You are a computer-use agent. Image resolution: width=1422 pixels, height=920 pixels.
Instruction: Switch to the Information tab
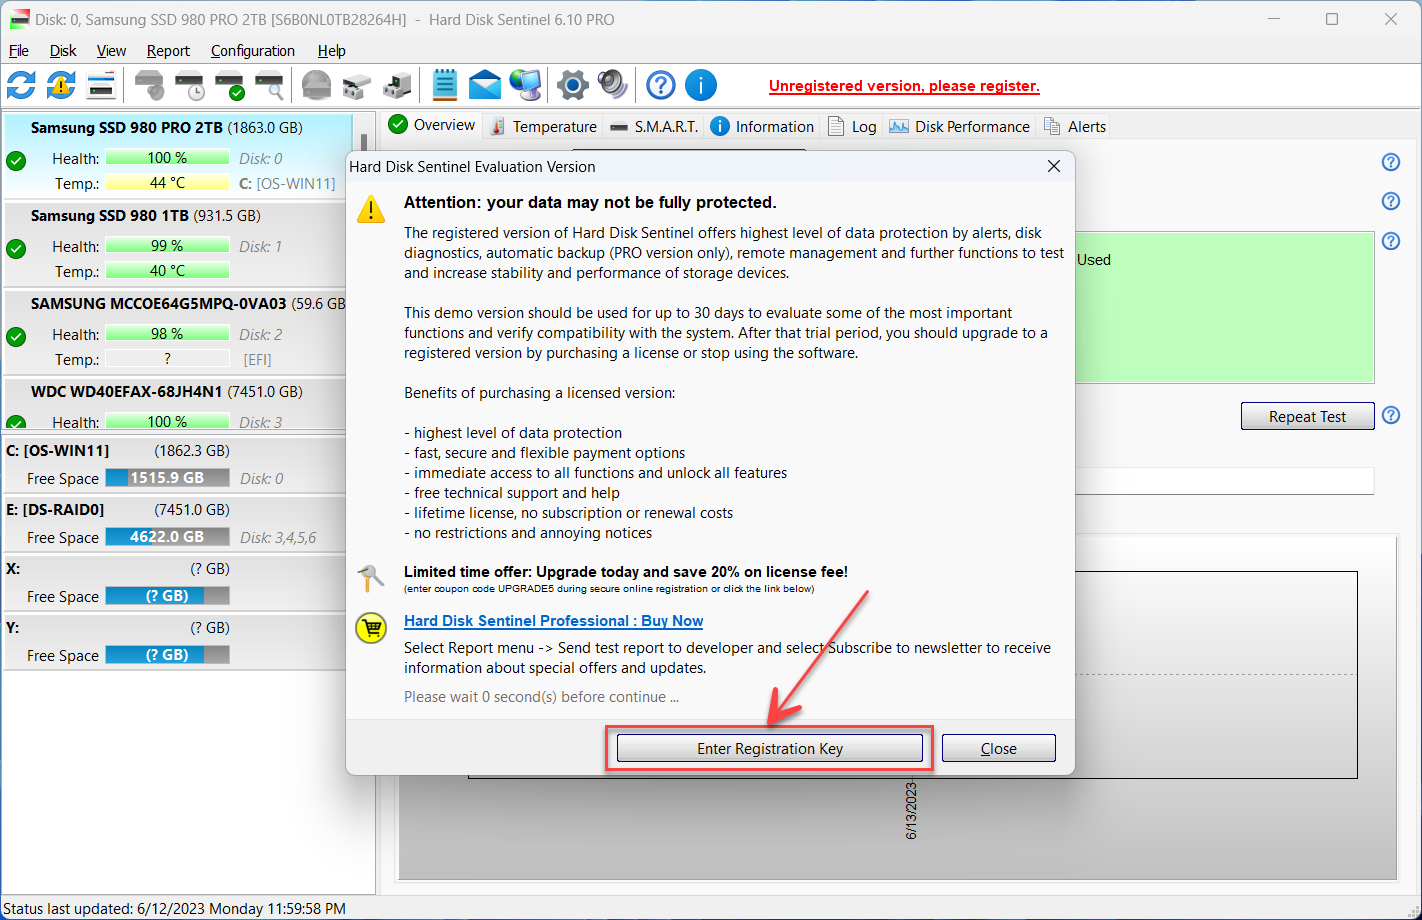762,126
